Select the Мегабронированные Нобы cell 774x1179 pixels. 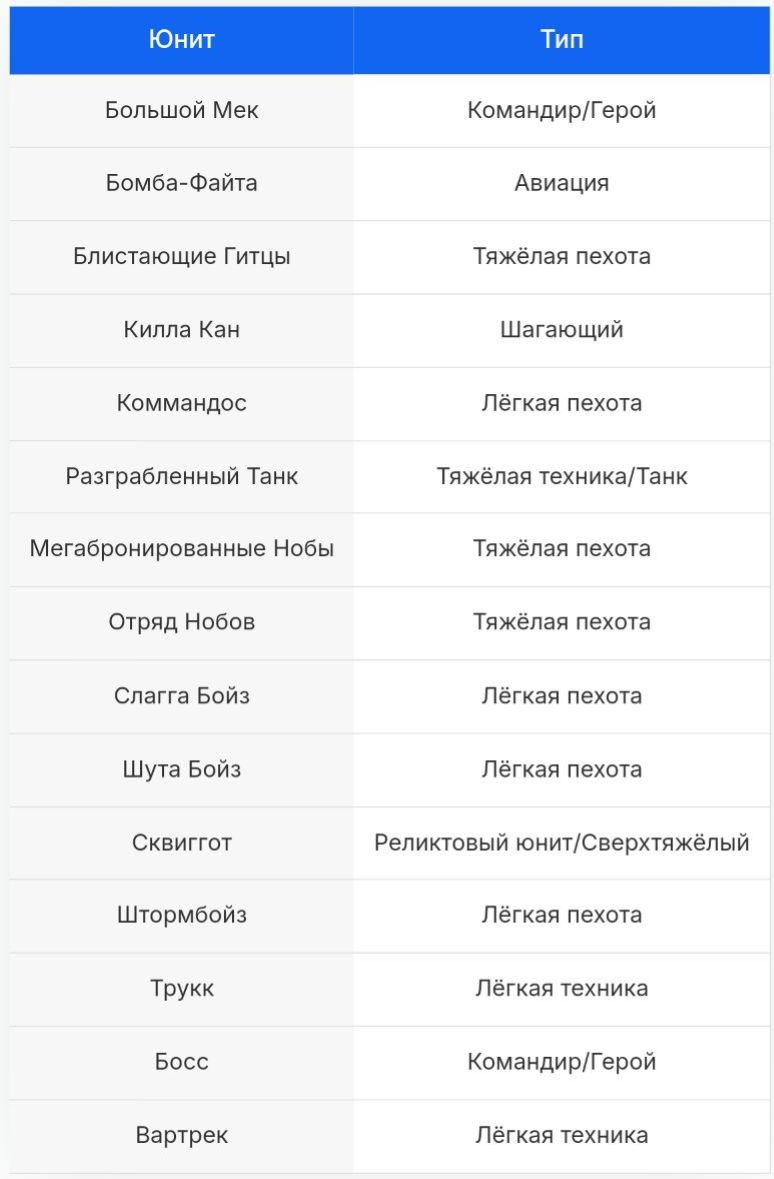click(x=181, y=548)
